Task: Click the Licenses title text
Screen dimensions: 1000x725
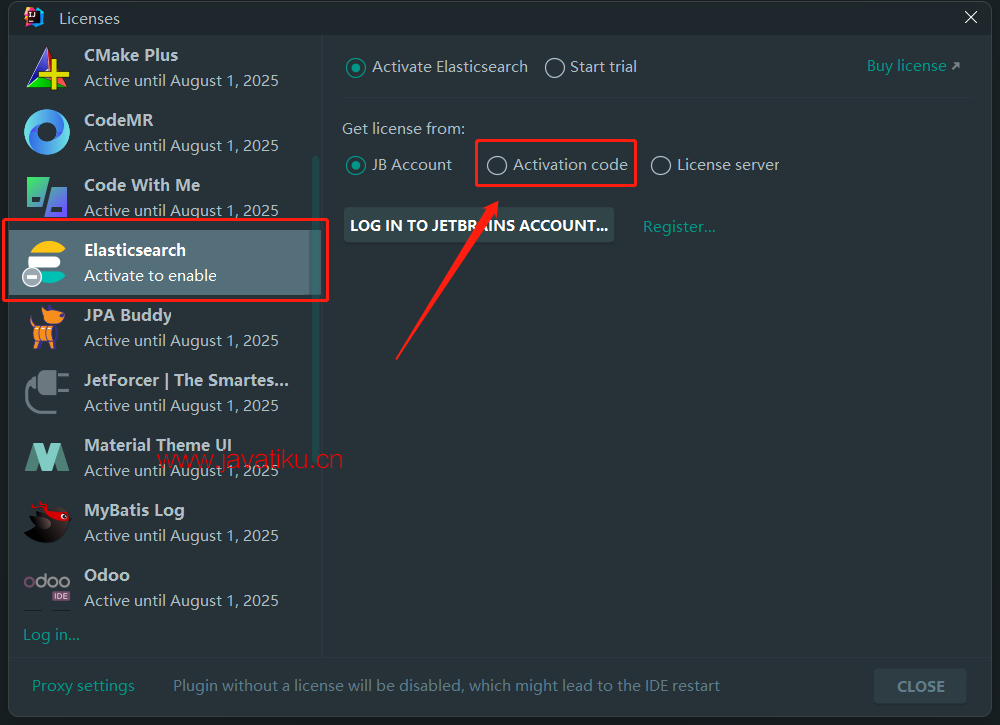Action: [x=89, y=18]
